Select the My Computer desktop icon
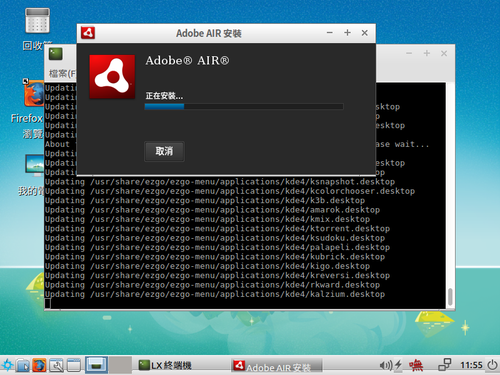Screen dimensions: 500x375 tap(34, 166)
